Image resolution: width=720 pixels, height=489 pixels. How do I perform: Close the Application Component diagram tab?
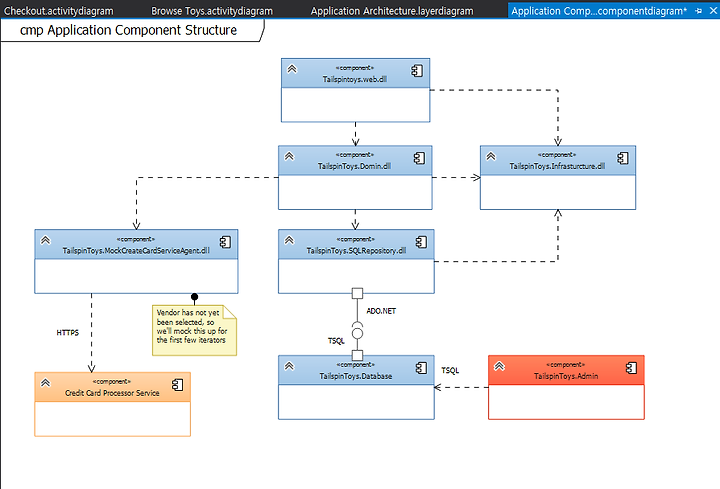pos(713,11)
